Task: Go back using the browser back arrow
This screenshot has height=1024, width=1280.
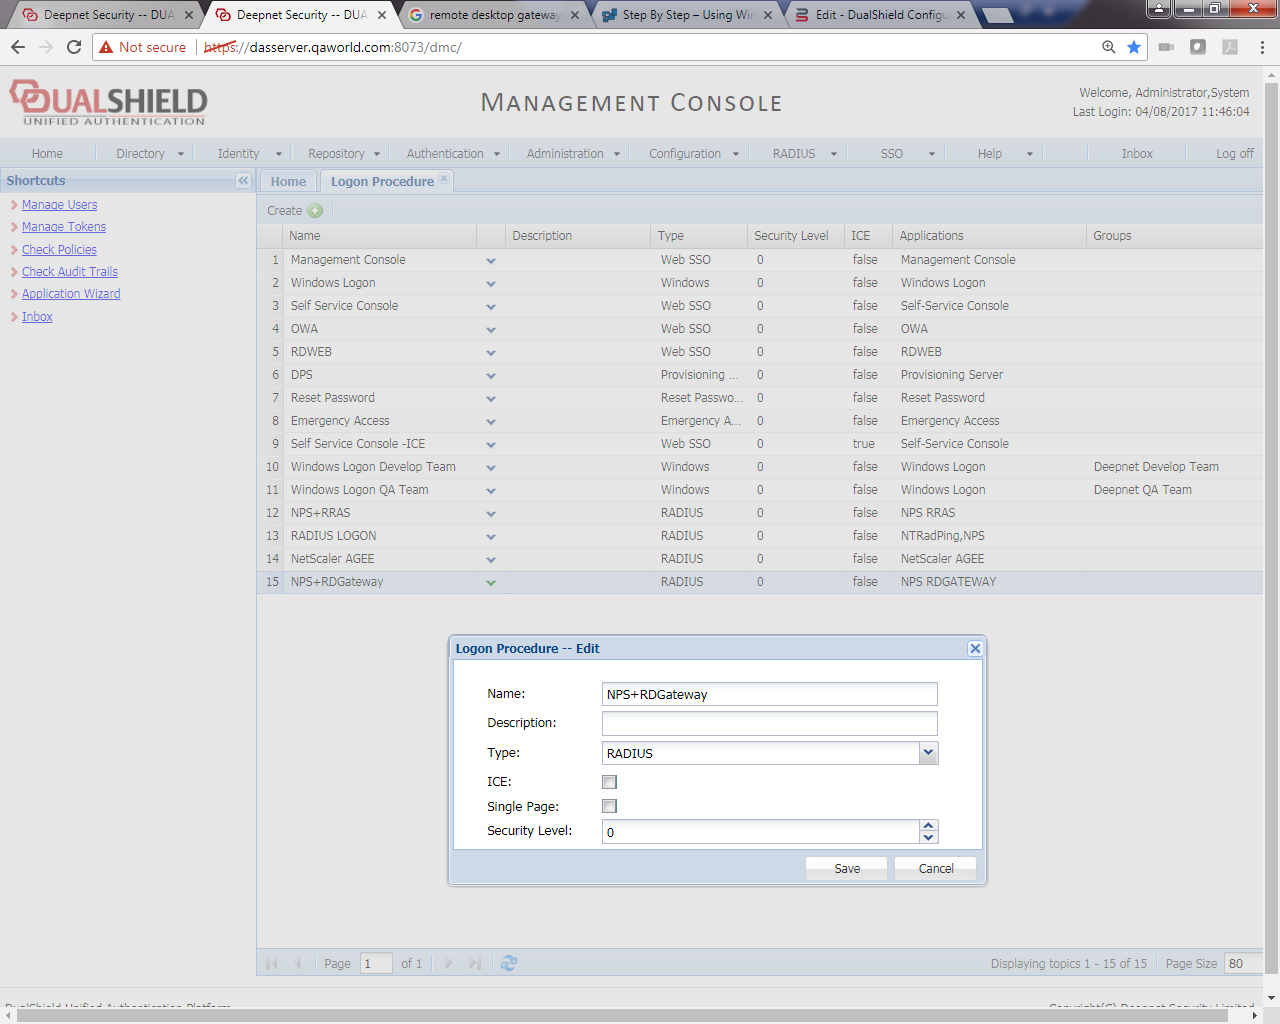Action: coord(18,47)
